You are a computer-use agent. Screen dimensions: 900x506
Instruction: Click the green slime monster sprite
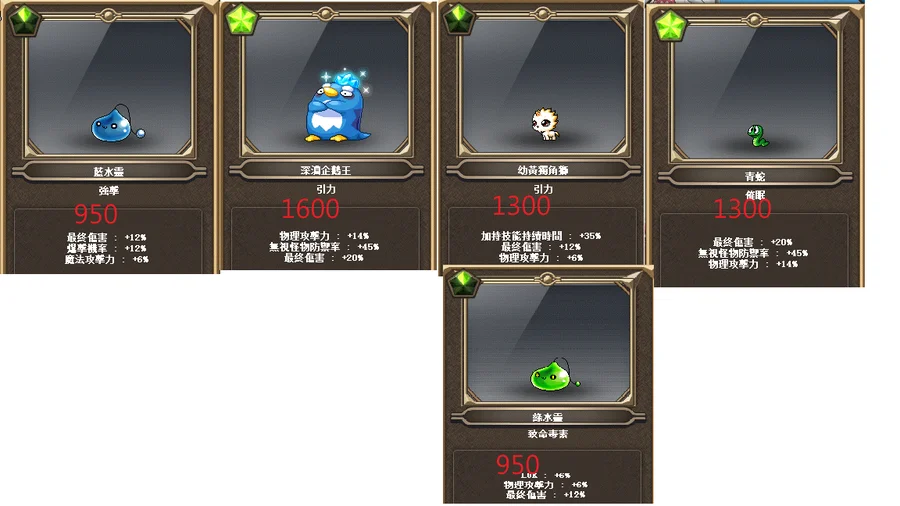[x=554, y=375]
